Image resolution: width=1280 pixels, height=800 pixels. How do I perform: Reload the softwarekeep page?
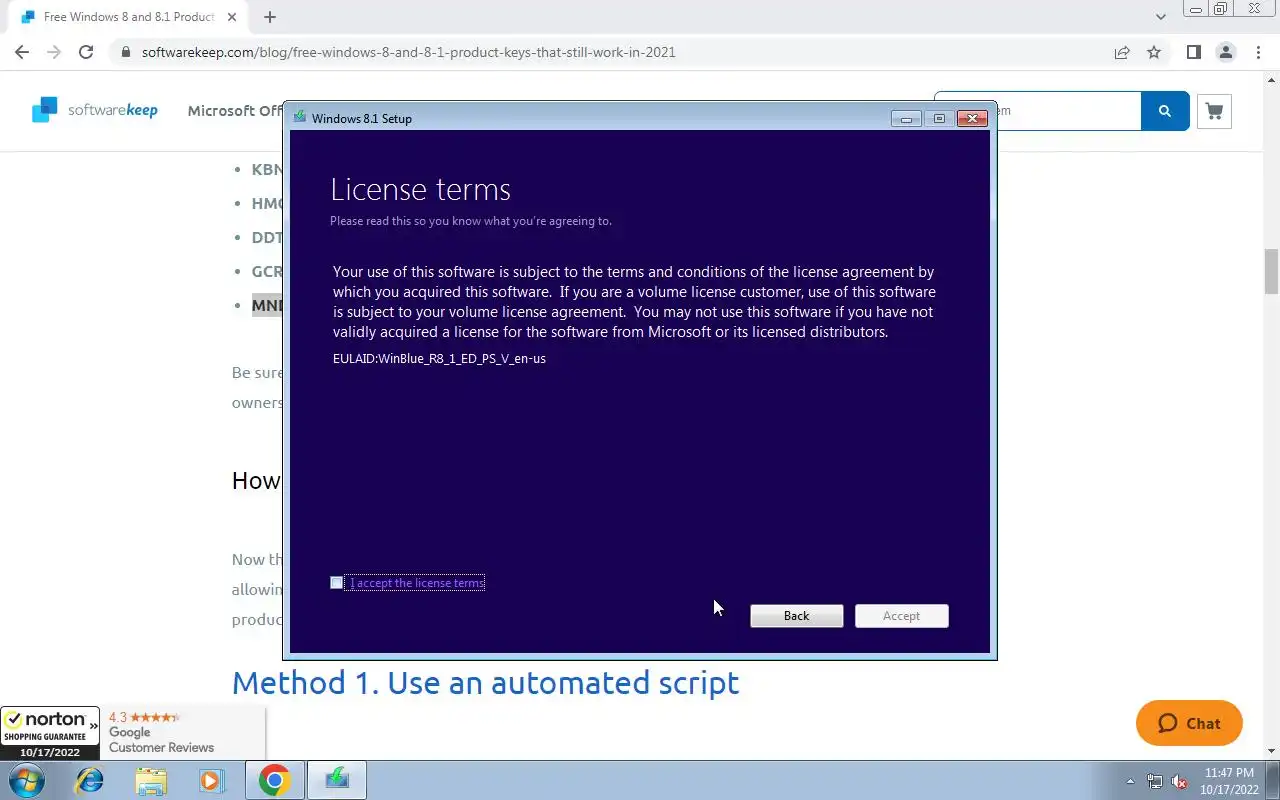point(86,52)
